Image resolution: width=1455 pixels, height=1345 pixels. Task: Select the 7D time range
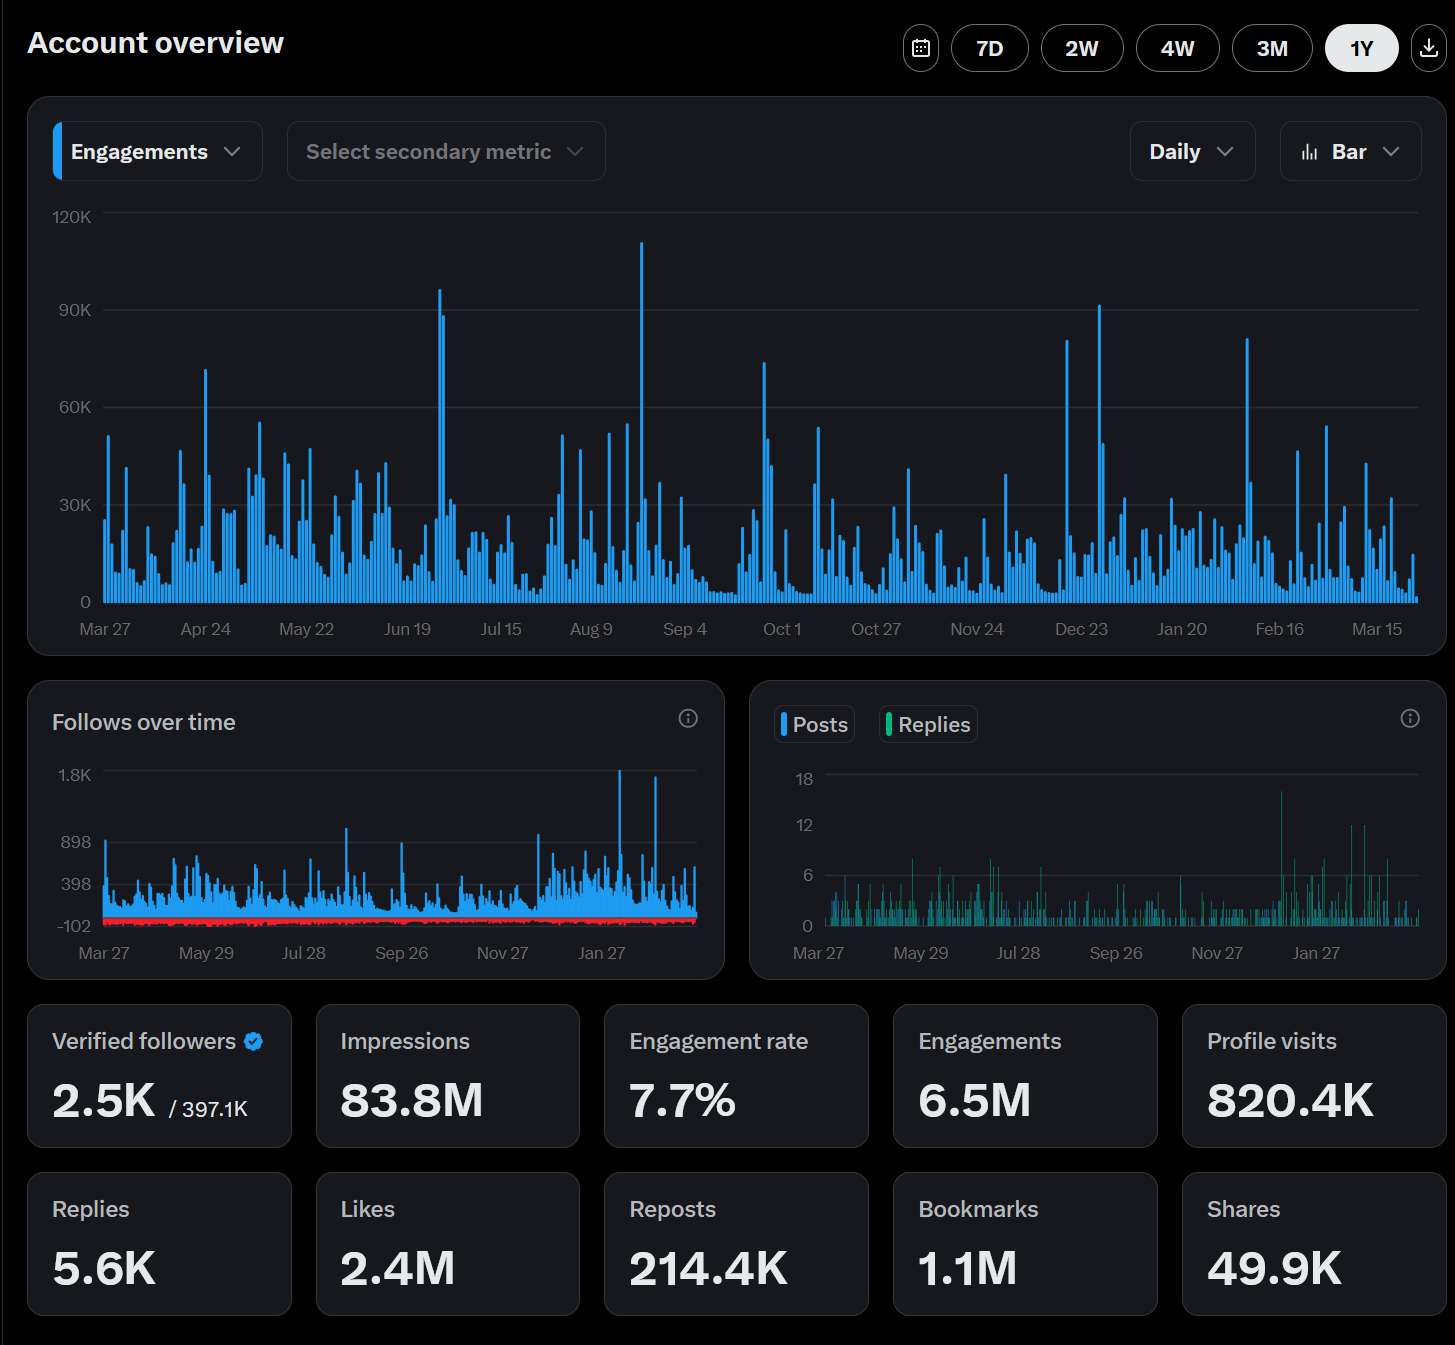pos(989,48)
